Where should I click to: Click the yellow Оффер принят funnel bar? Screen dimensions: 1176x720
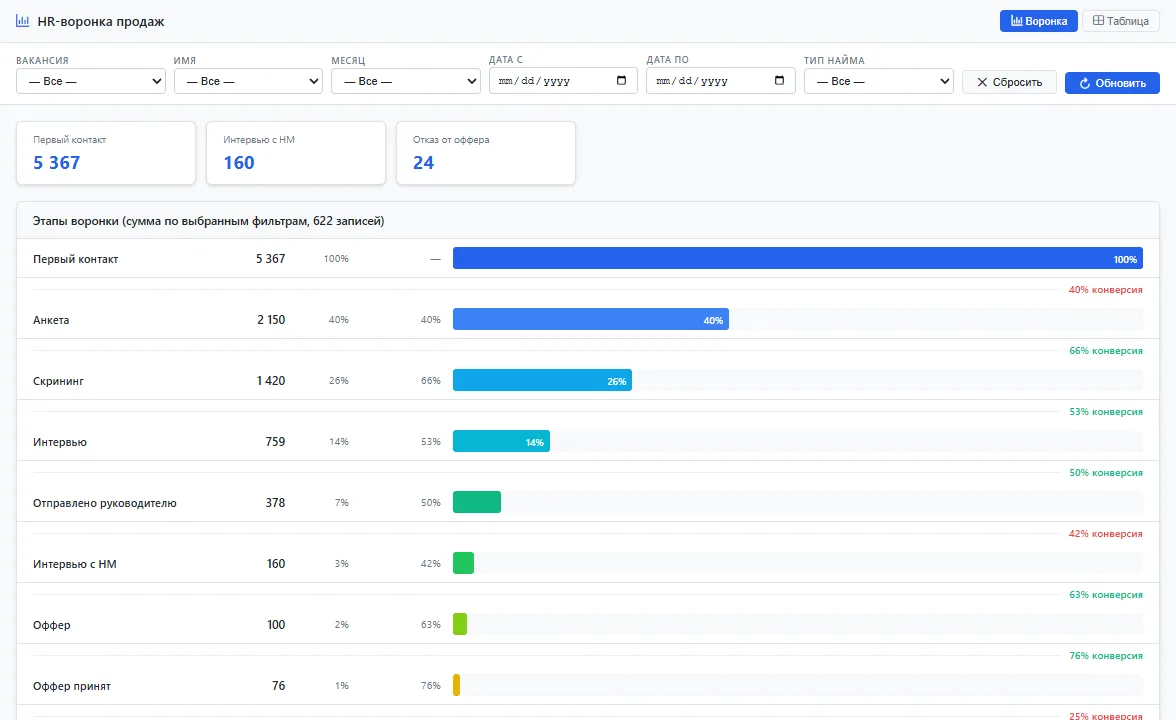pyautogui.click(x=457, y=686)
